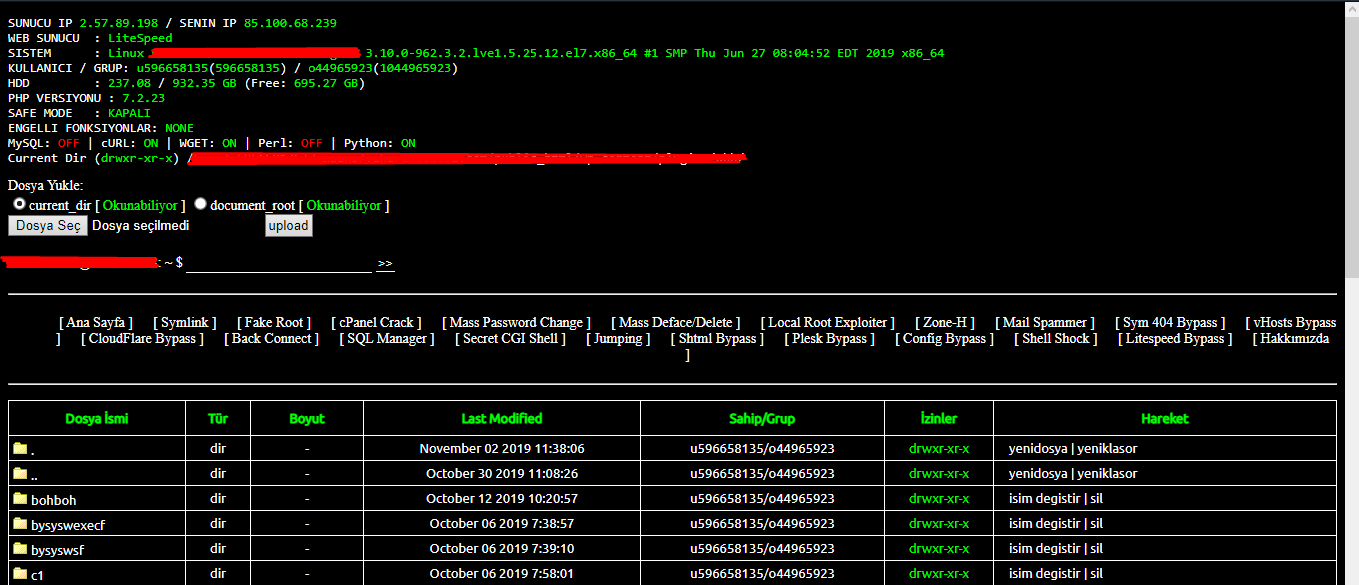This screenshot has height=585, width=1359.
Task: Open Mass Deface/Delete link
Action: [676, 323]
